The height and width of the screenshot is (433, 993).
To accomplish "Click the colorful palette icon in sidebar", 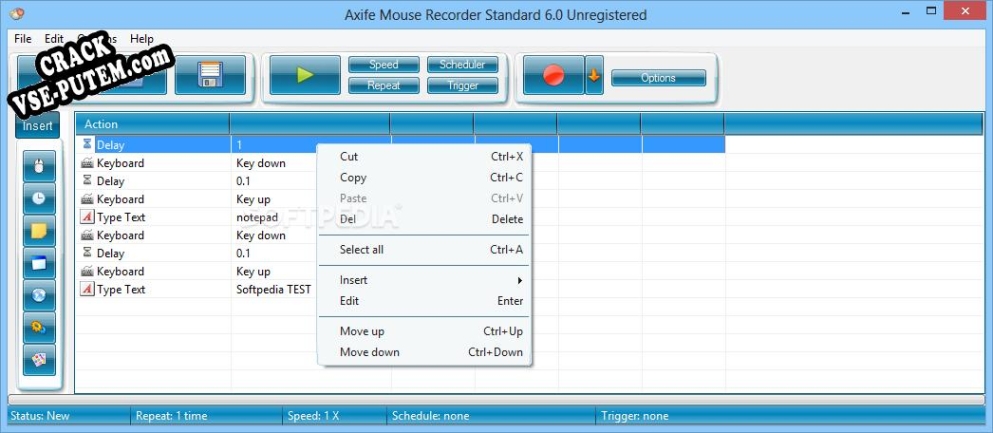I will point(39,360).
